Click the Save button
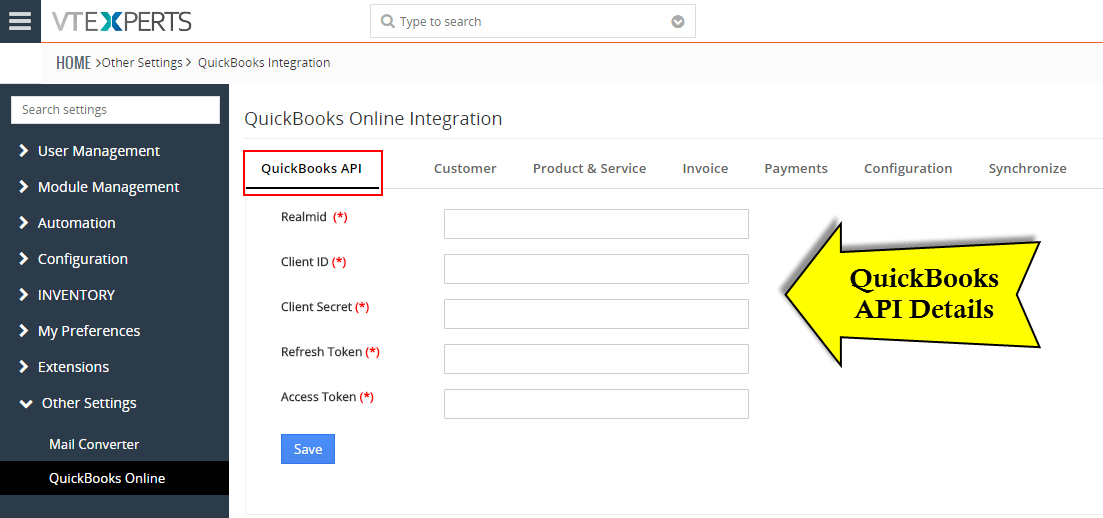The height and width of the screenshot is (518, 1103). (x=307, y=449)
